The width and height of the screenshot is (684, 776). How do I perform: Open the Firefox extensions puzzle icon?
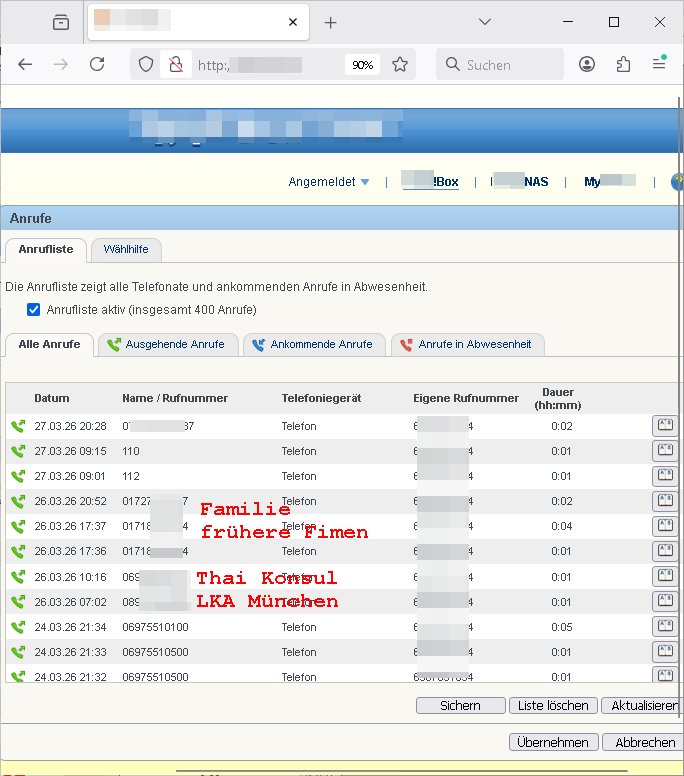click(623, 64)
